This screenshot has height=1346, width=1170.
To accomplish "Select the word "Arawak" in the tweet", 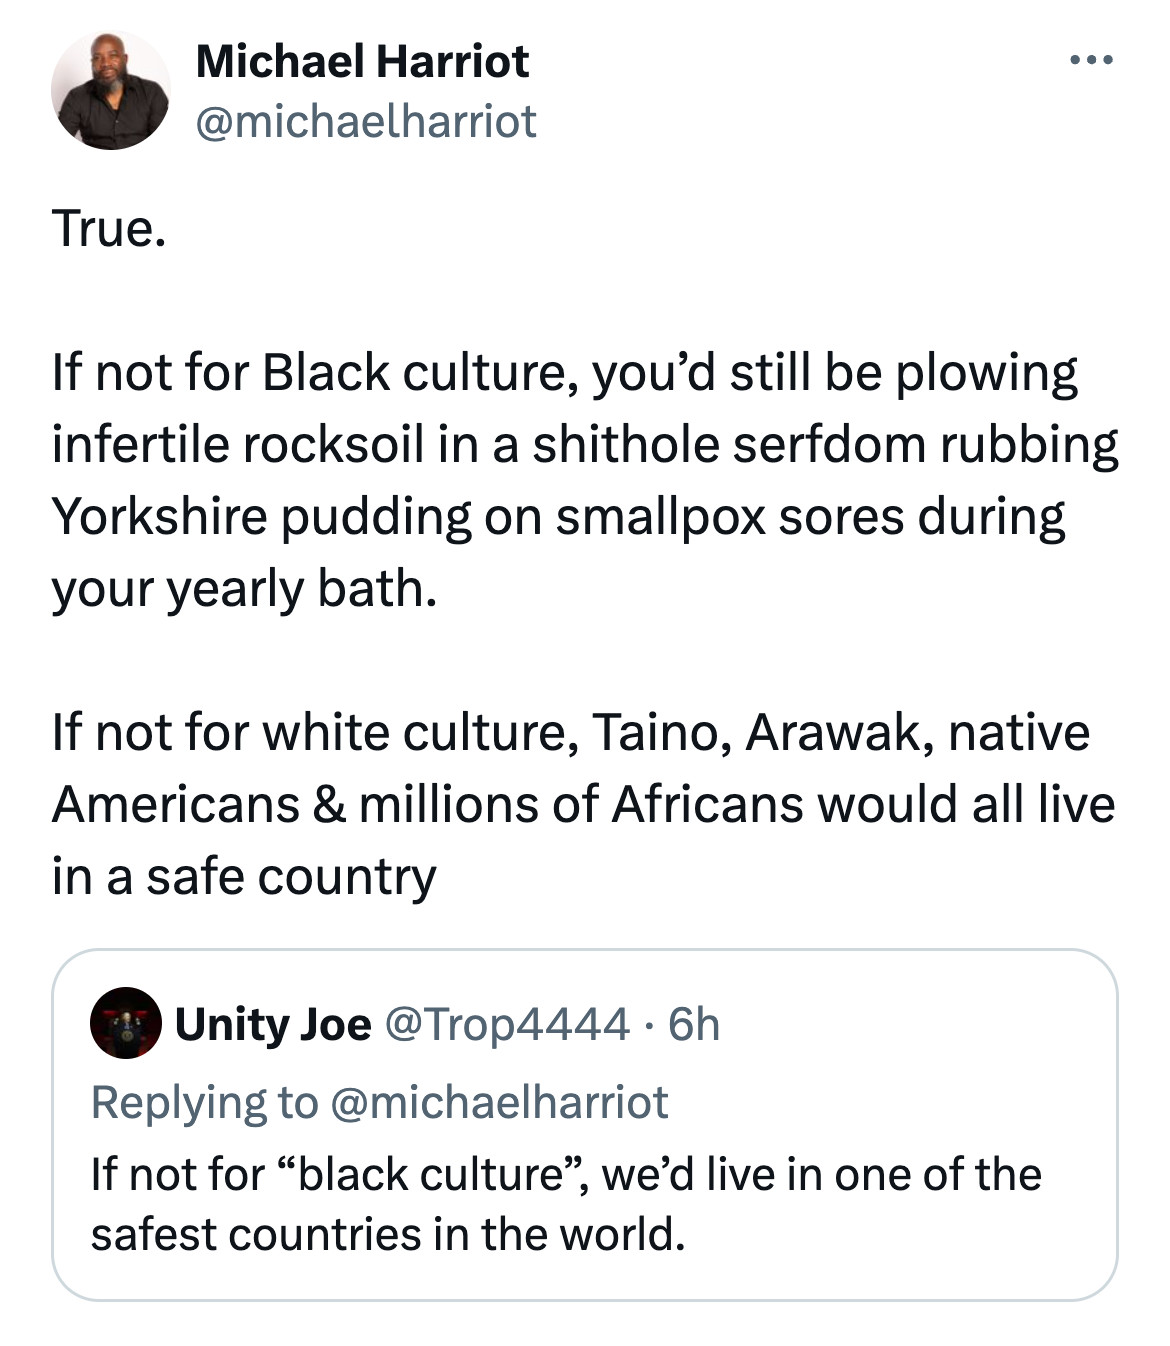I will (x=834, y=733).
